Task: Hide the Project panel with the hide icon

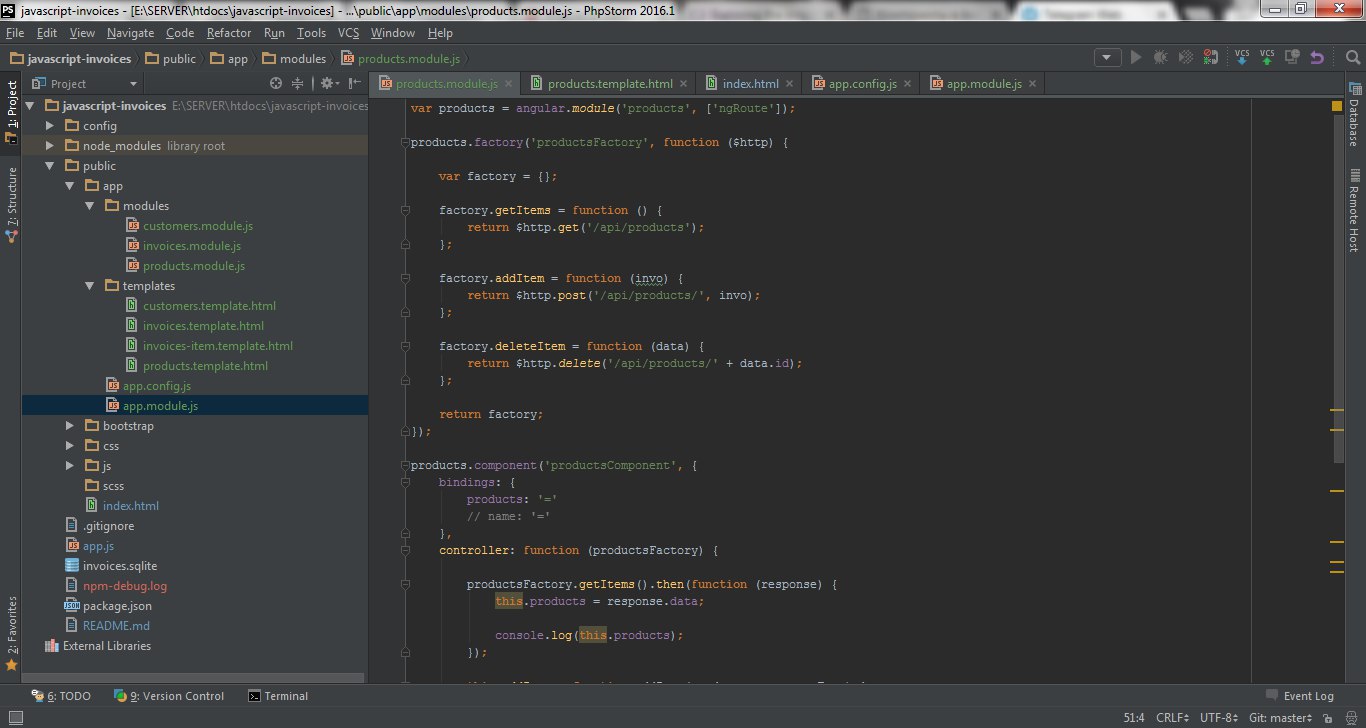Action: [354, 84]
